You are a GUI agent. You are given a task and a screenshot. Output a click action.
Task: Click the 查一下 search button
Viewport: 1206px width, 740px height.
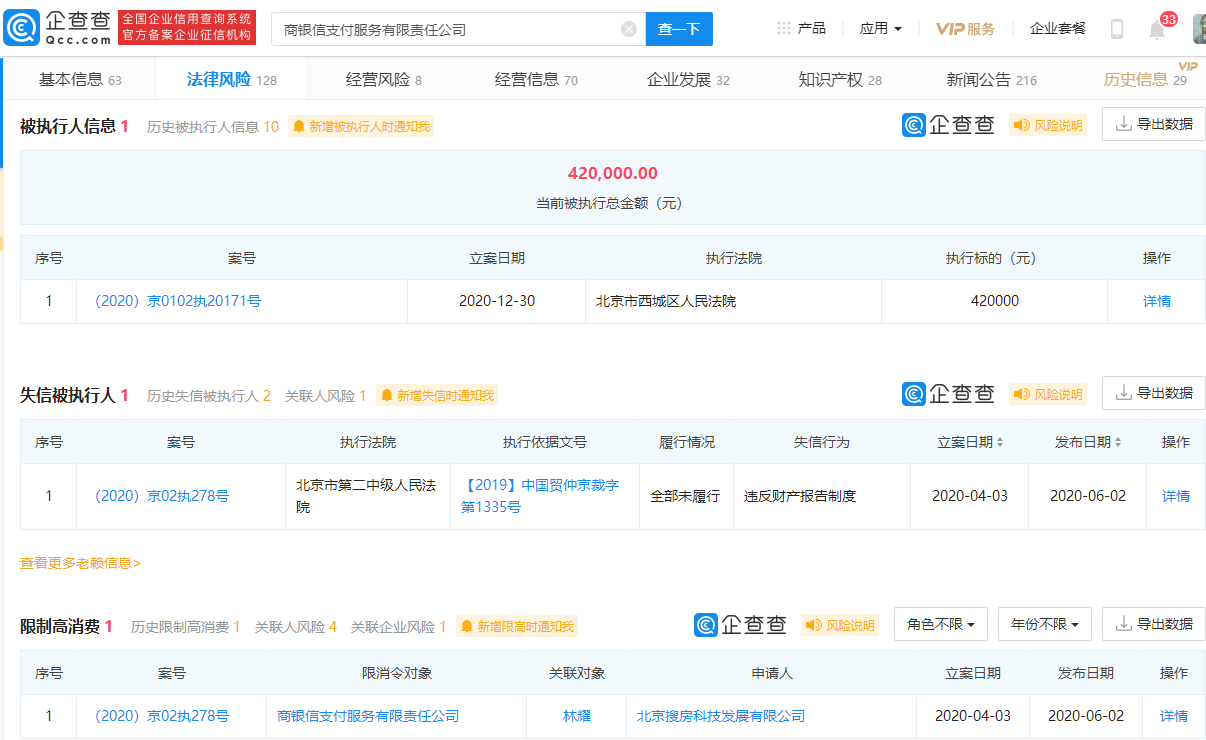pyautogui.click(x=679, y=28)
